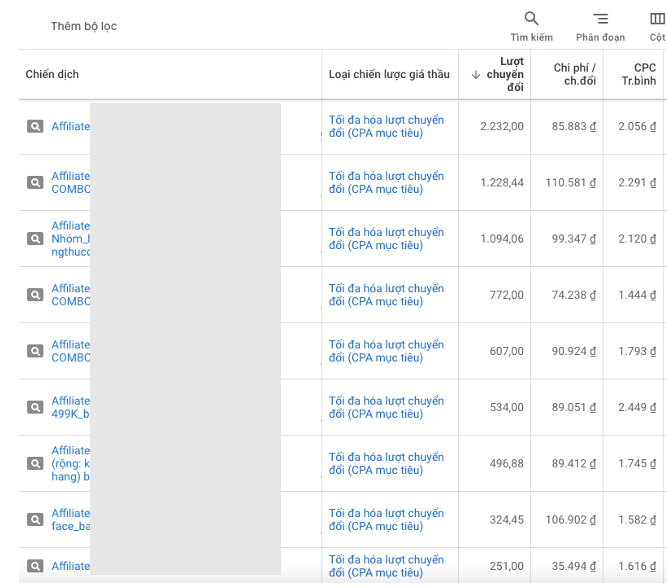The height and width of the screenshot is (588, 667).
Task: Select conversions value 324,45
Action: click(x=507, y=519)
